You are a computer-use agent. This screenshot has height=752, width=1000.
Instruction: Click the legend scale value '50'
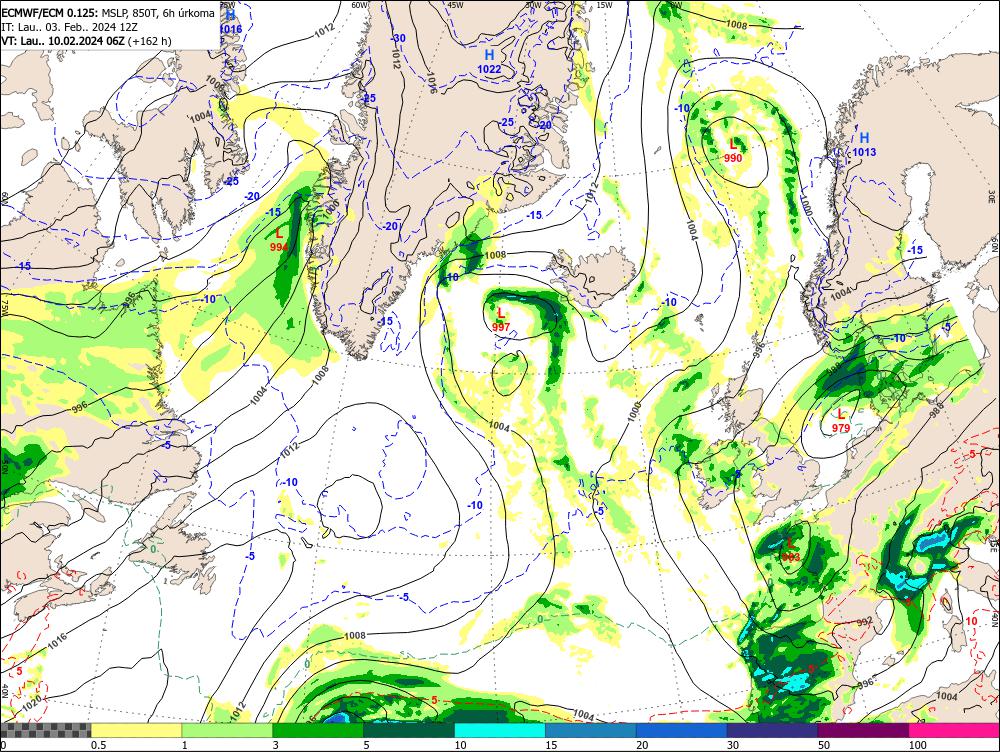(824, 745)
